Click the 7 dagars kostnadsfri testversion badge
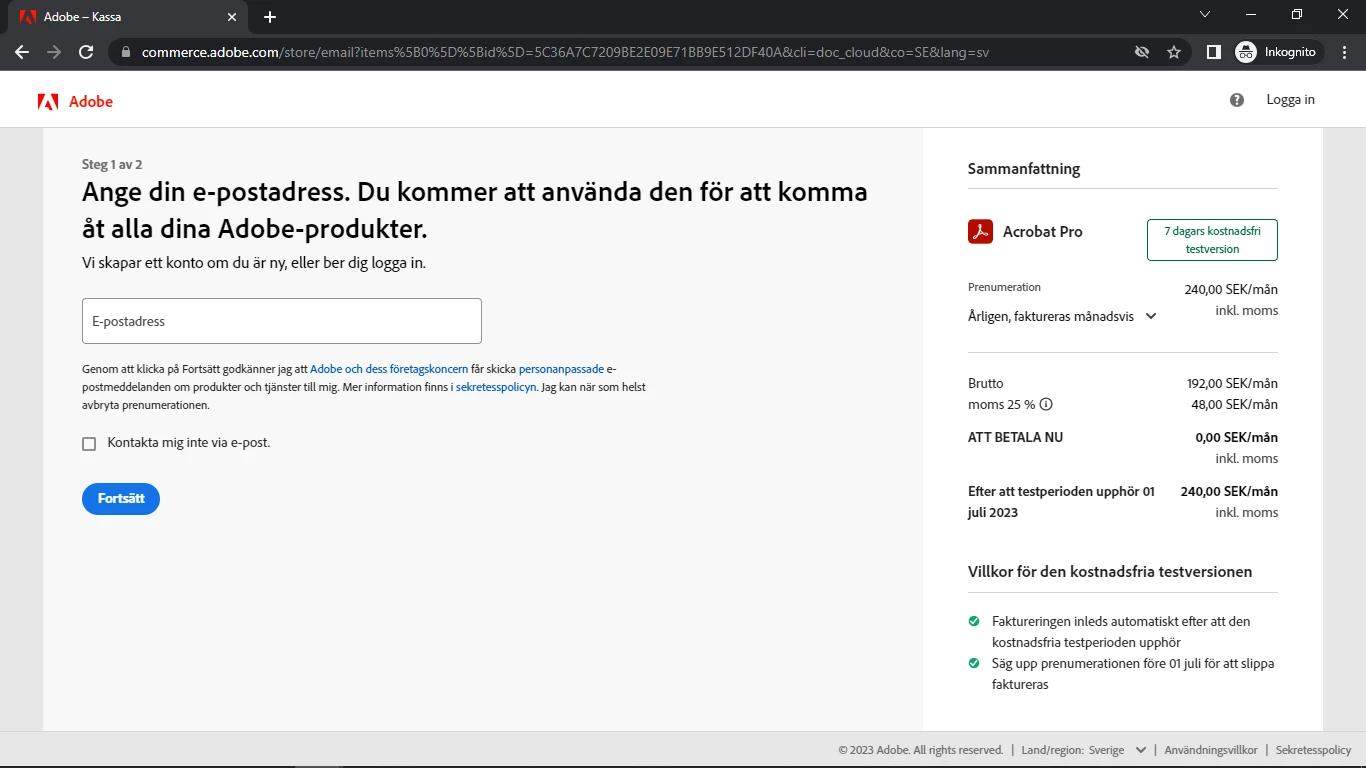Screen dimensions: 1366x768 pyautogui.click(x=1212, y=240)
